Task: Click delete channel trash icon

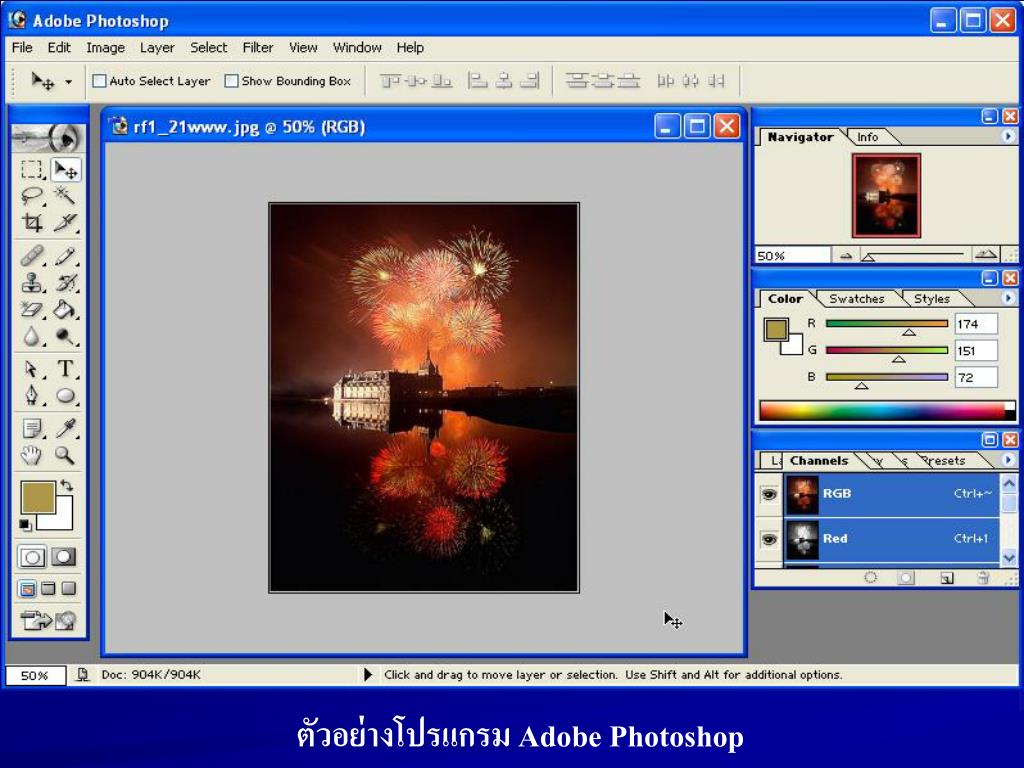Action: [x=983, y=577]
